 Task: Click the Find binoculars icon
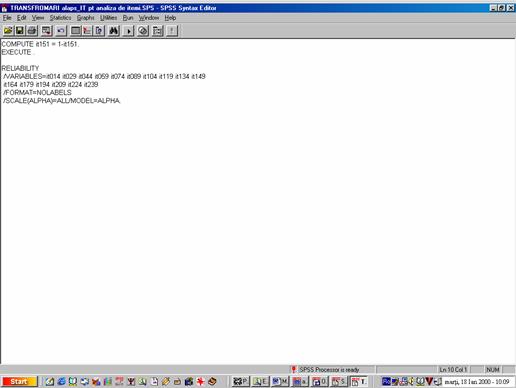click(114, 31)
